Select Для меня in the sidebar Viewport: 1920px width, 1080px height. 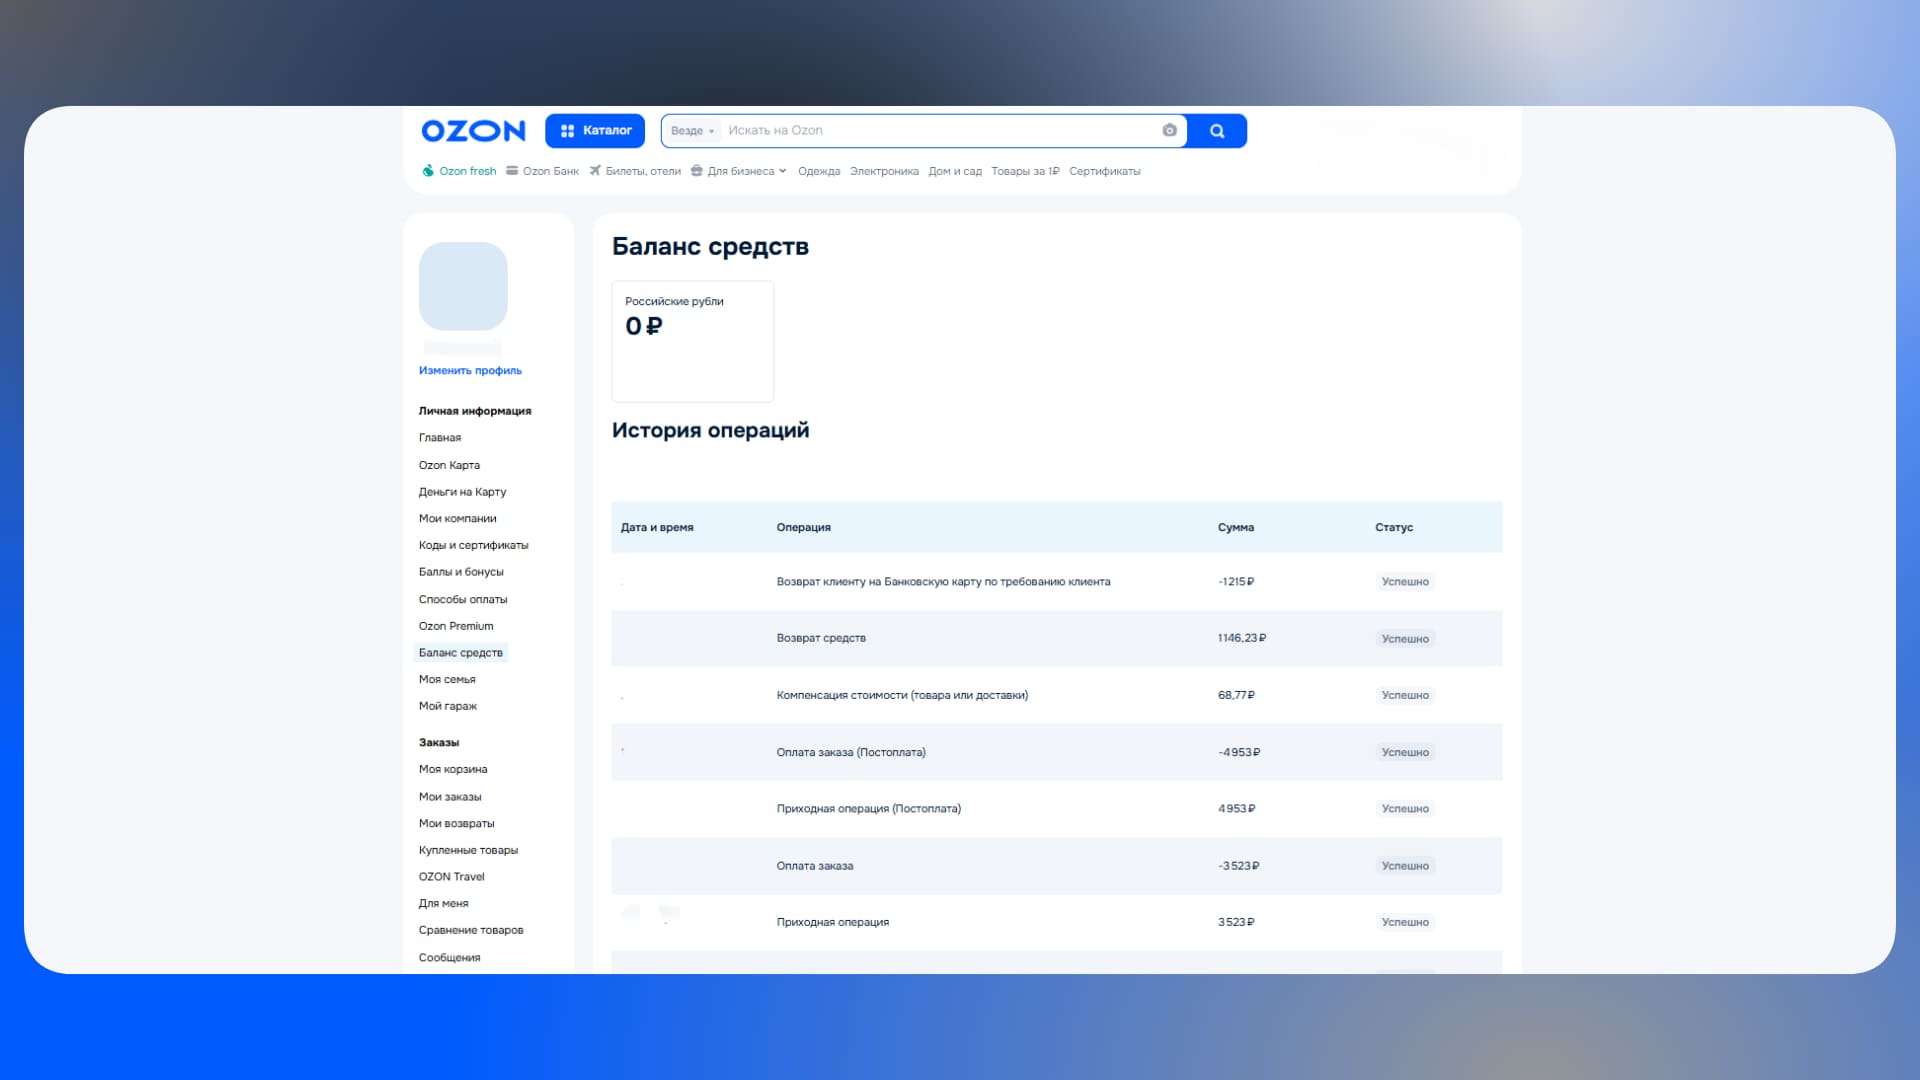click(x=443, y=904)
